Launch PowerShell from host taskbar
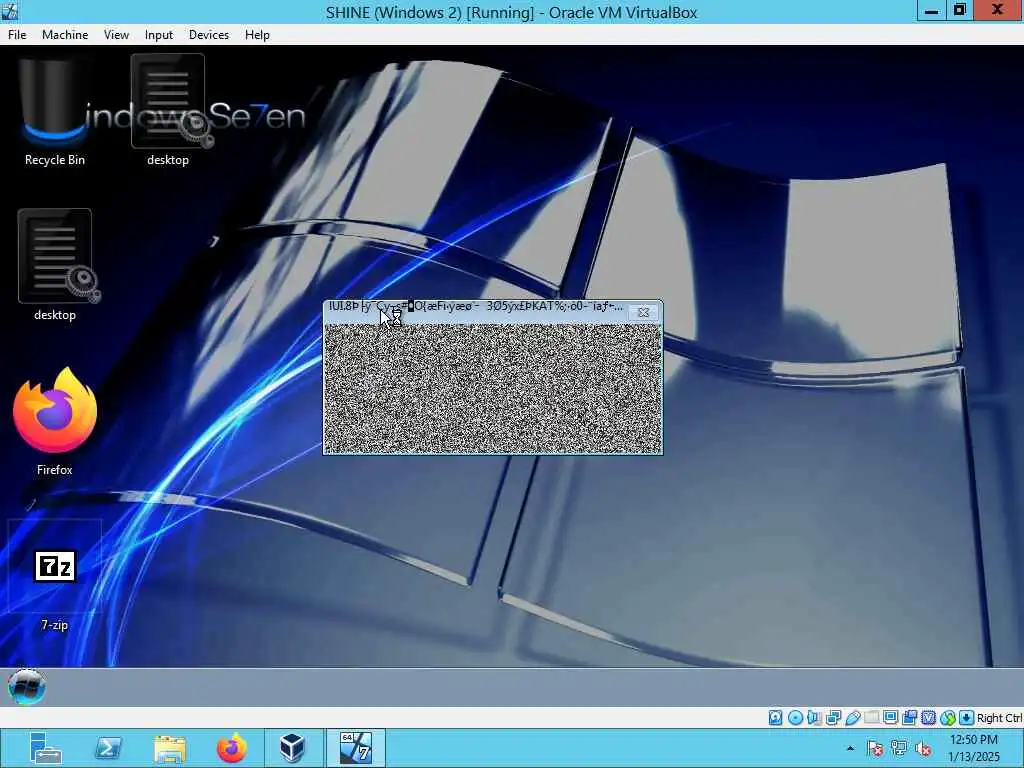Viewport: 1024px width, 768px height. click(108, 748)
